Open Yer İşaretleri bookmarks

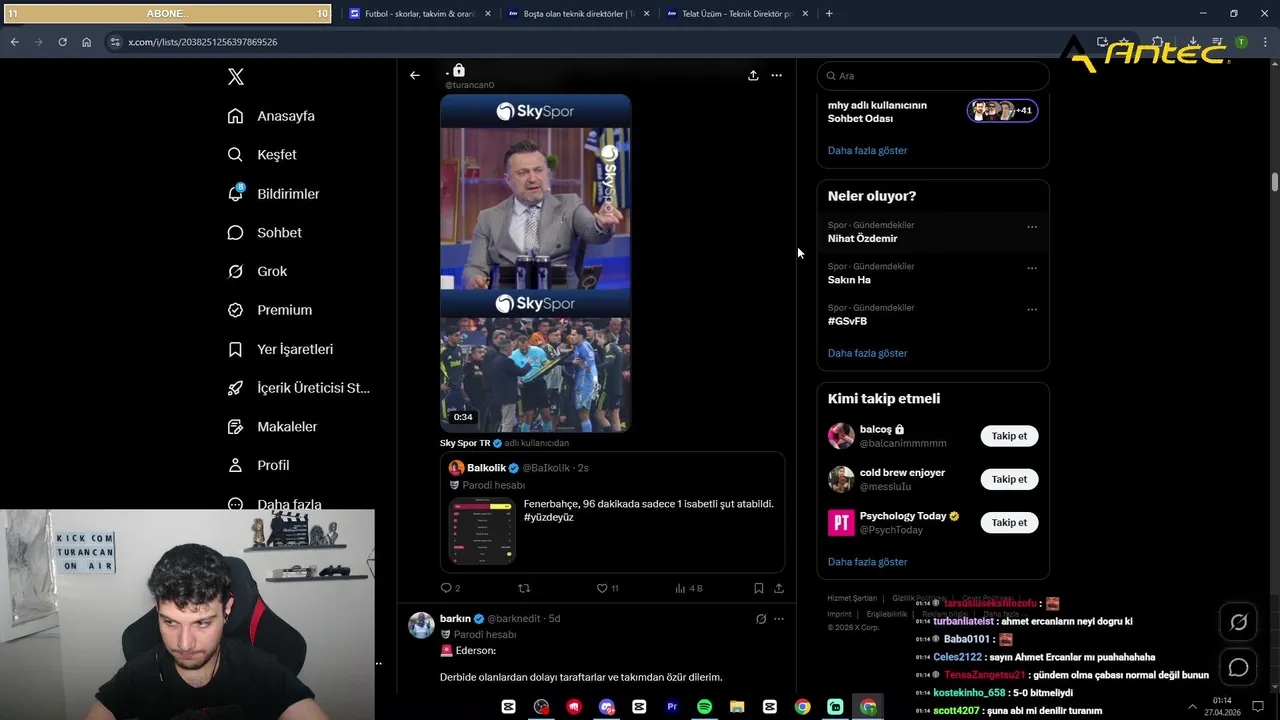point(280,349)
